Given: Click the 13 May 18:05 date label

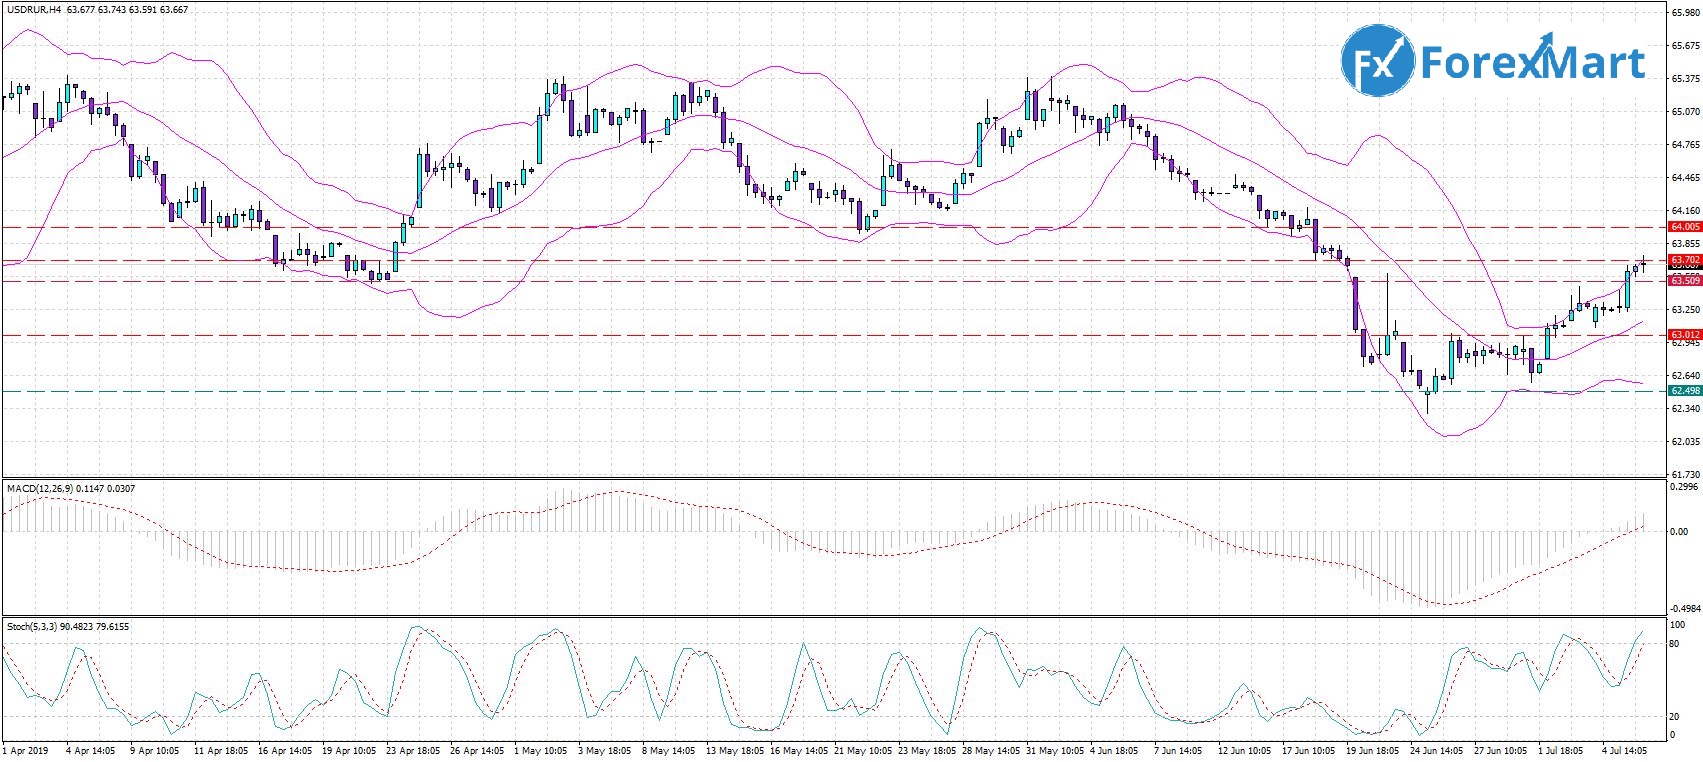Looking at the screenshot, I should click(x=735, y=751).
